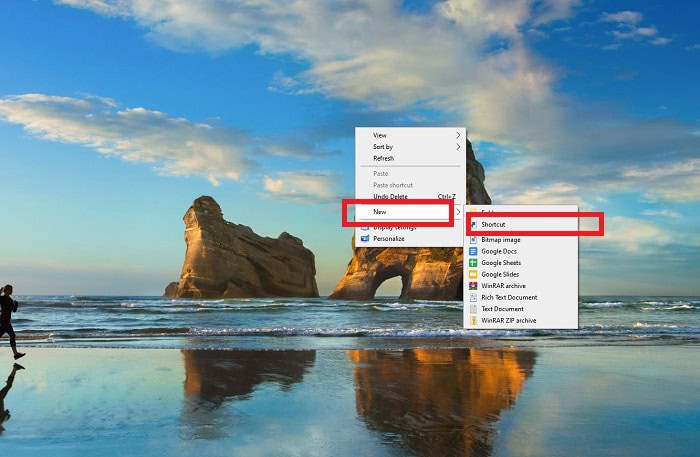700x457 pixels.
Task: Click the WinRAR ZIP archive icon
Action: [474, 320]
